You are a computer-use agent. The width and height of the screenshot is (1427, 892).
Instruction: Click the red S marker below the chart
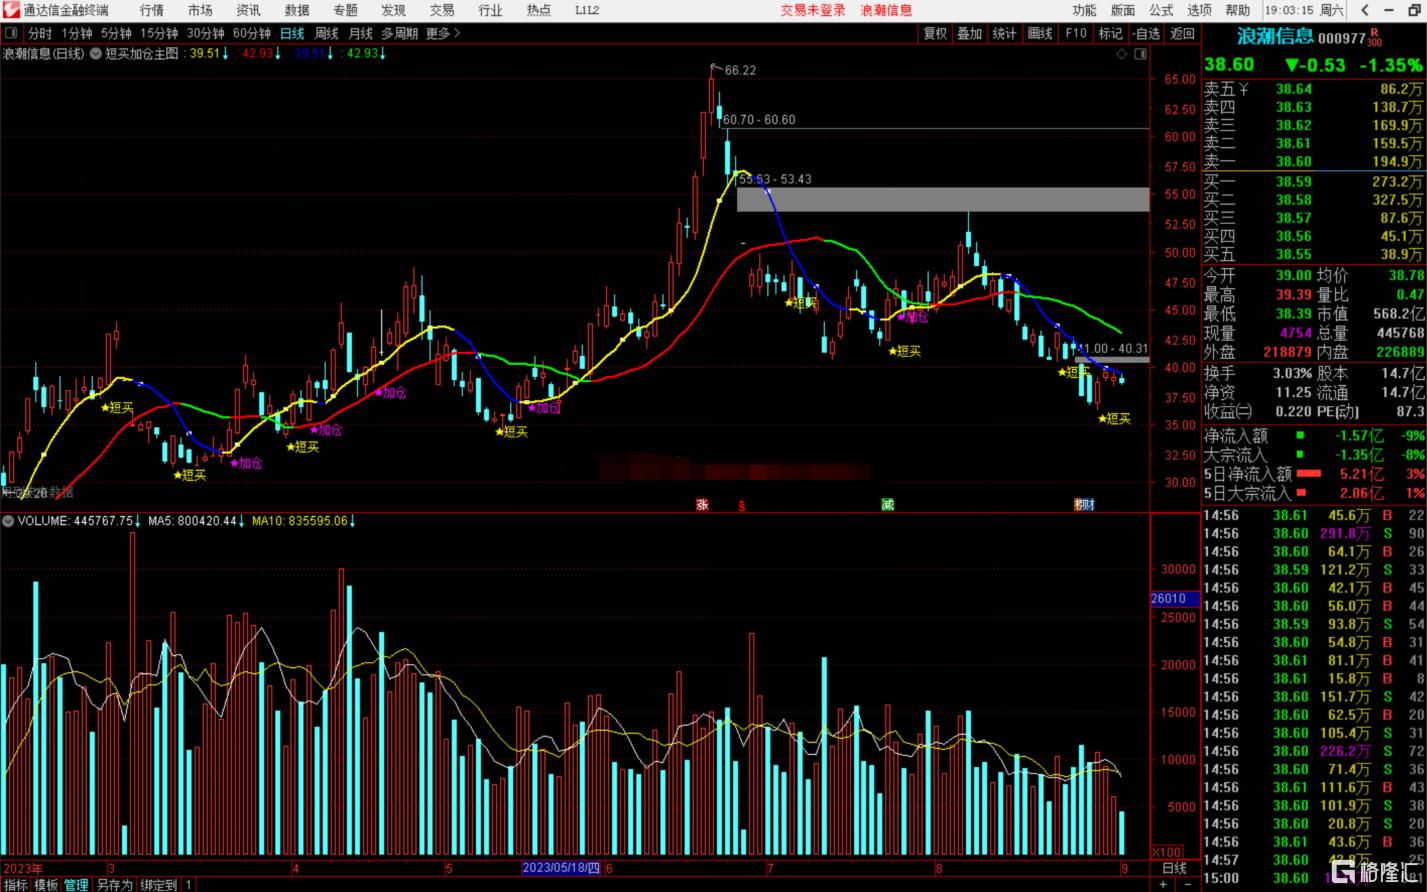point(741,505)
